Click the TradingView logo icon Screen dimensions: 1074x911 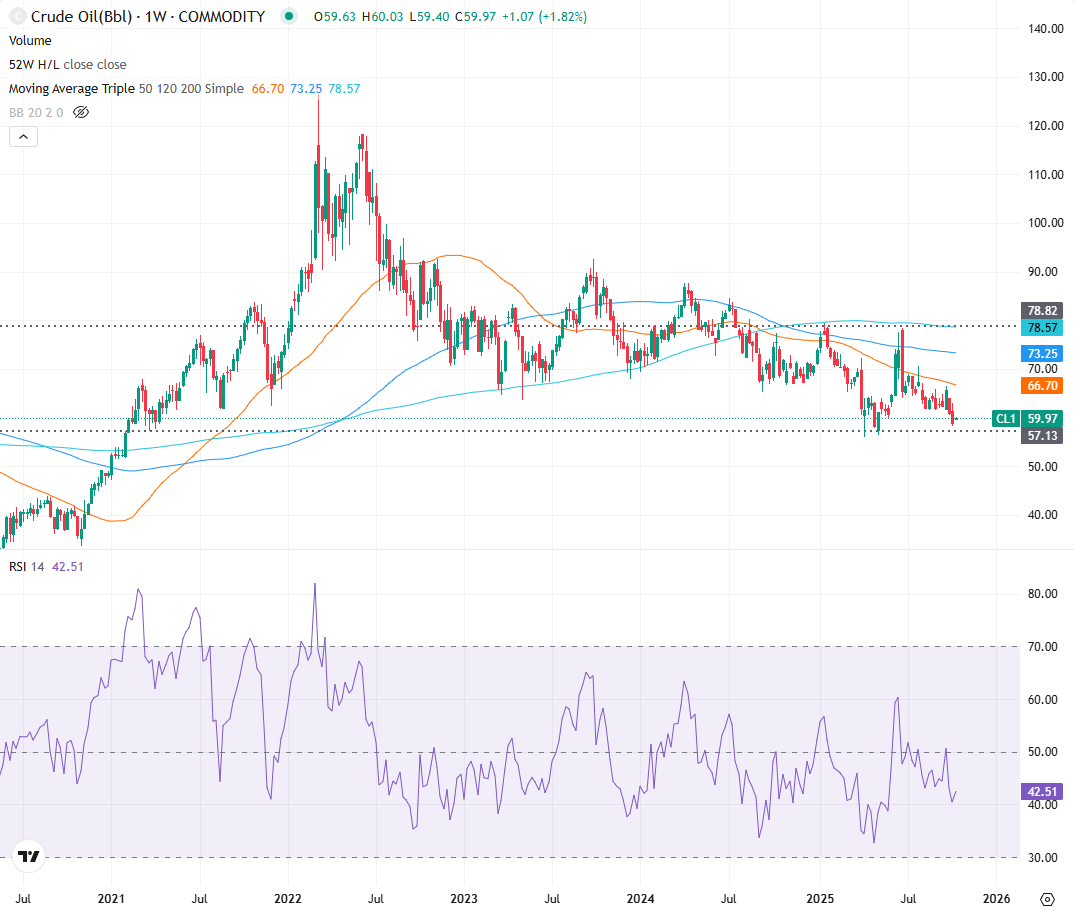coord(29,856)
